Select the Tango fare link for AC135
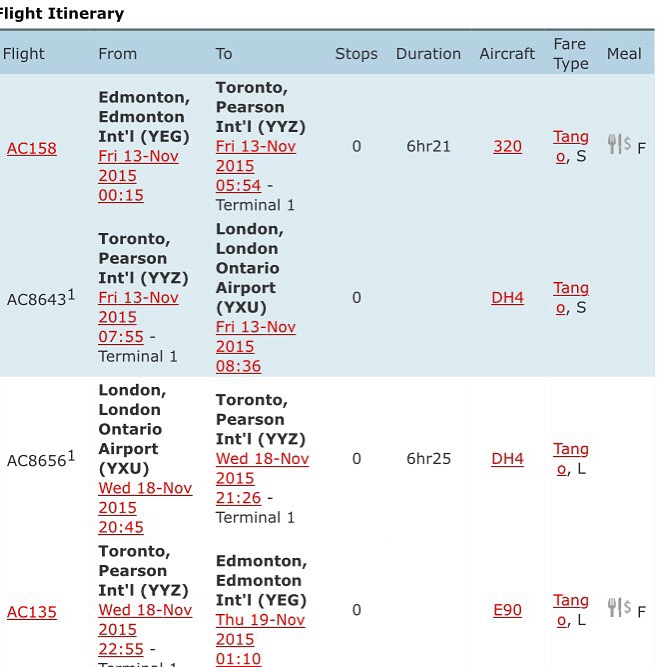667x667 pixels. 571,601
